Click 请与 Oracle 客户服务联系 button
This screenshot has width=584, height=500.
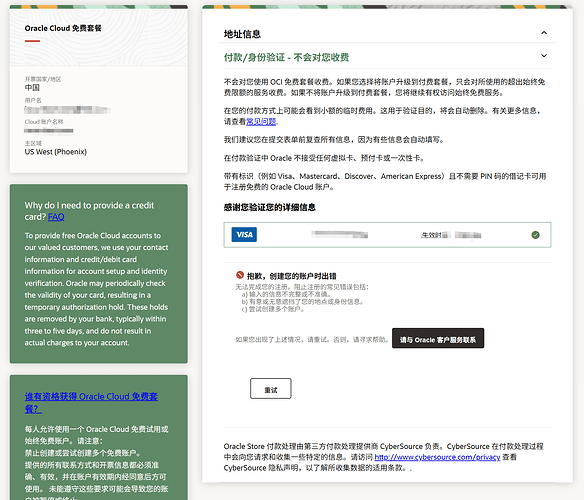pyautogui.click(x=438, y=338)
